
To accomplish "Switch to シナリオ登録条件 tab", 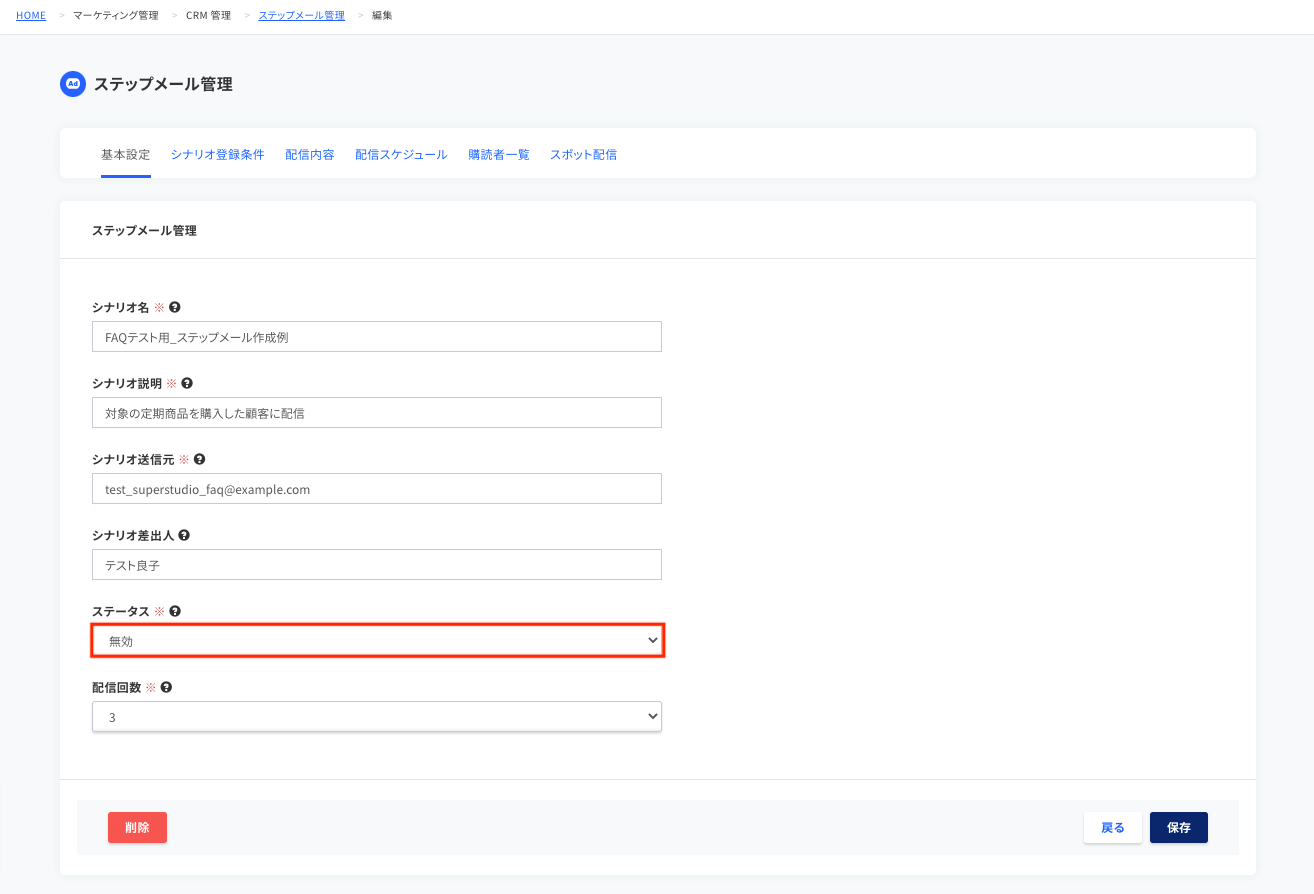I will 217,155.
